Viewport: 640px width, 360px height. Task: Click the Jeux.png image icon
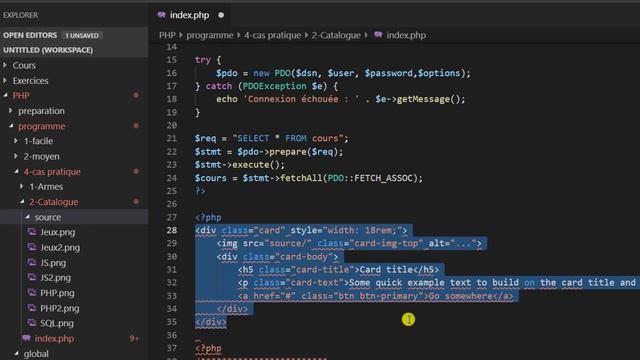coord(32,232)
